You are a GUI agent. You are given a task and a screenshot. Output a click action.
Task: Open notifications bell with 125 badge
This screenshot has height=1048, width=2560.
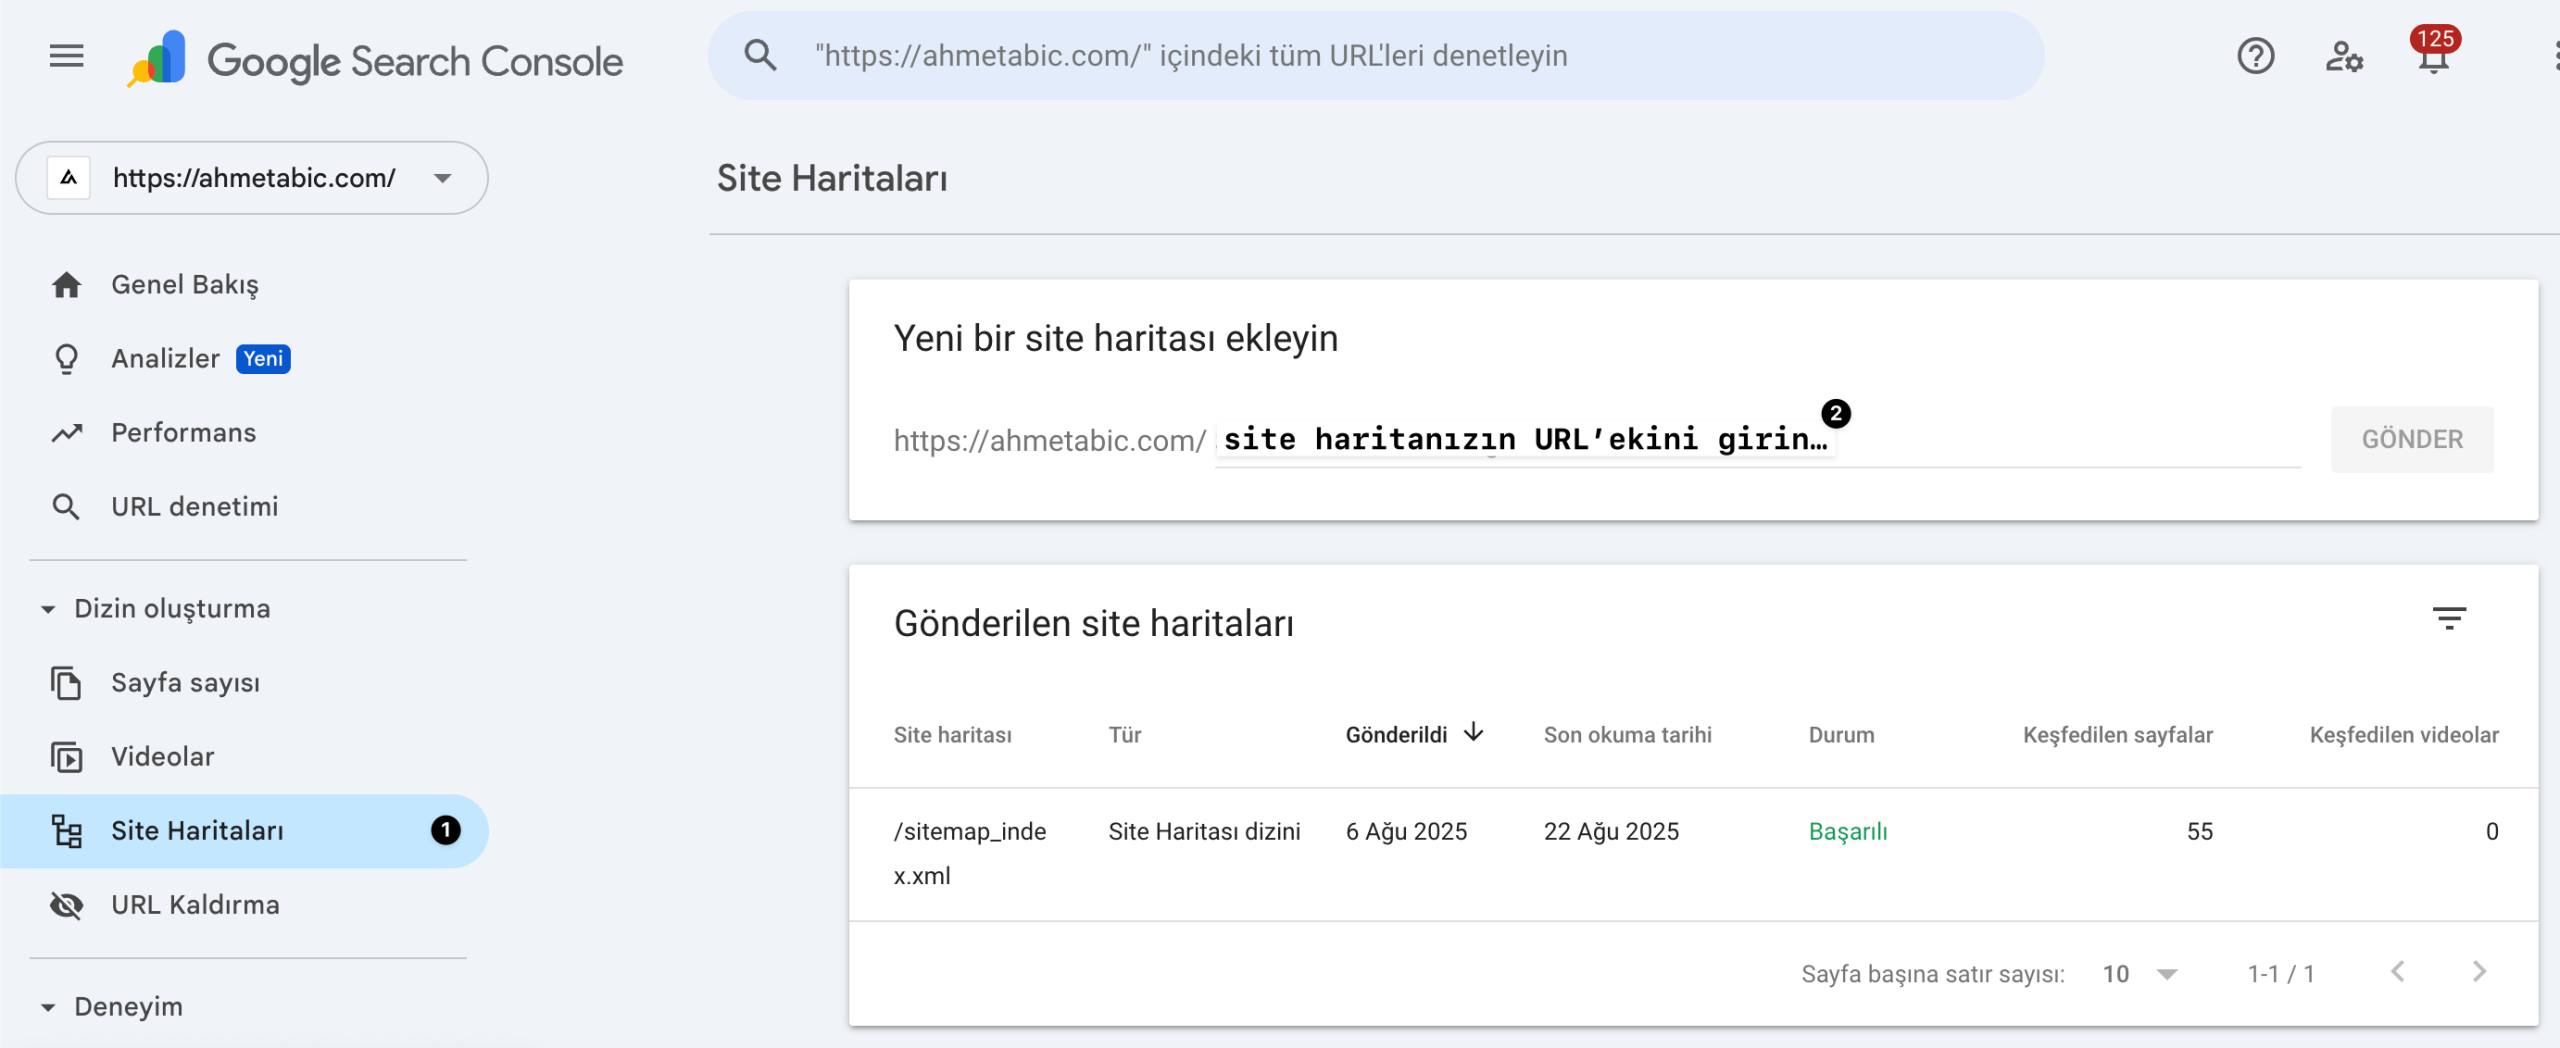(2433, 52)
